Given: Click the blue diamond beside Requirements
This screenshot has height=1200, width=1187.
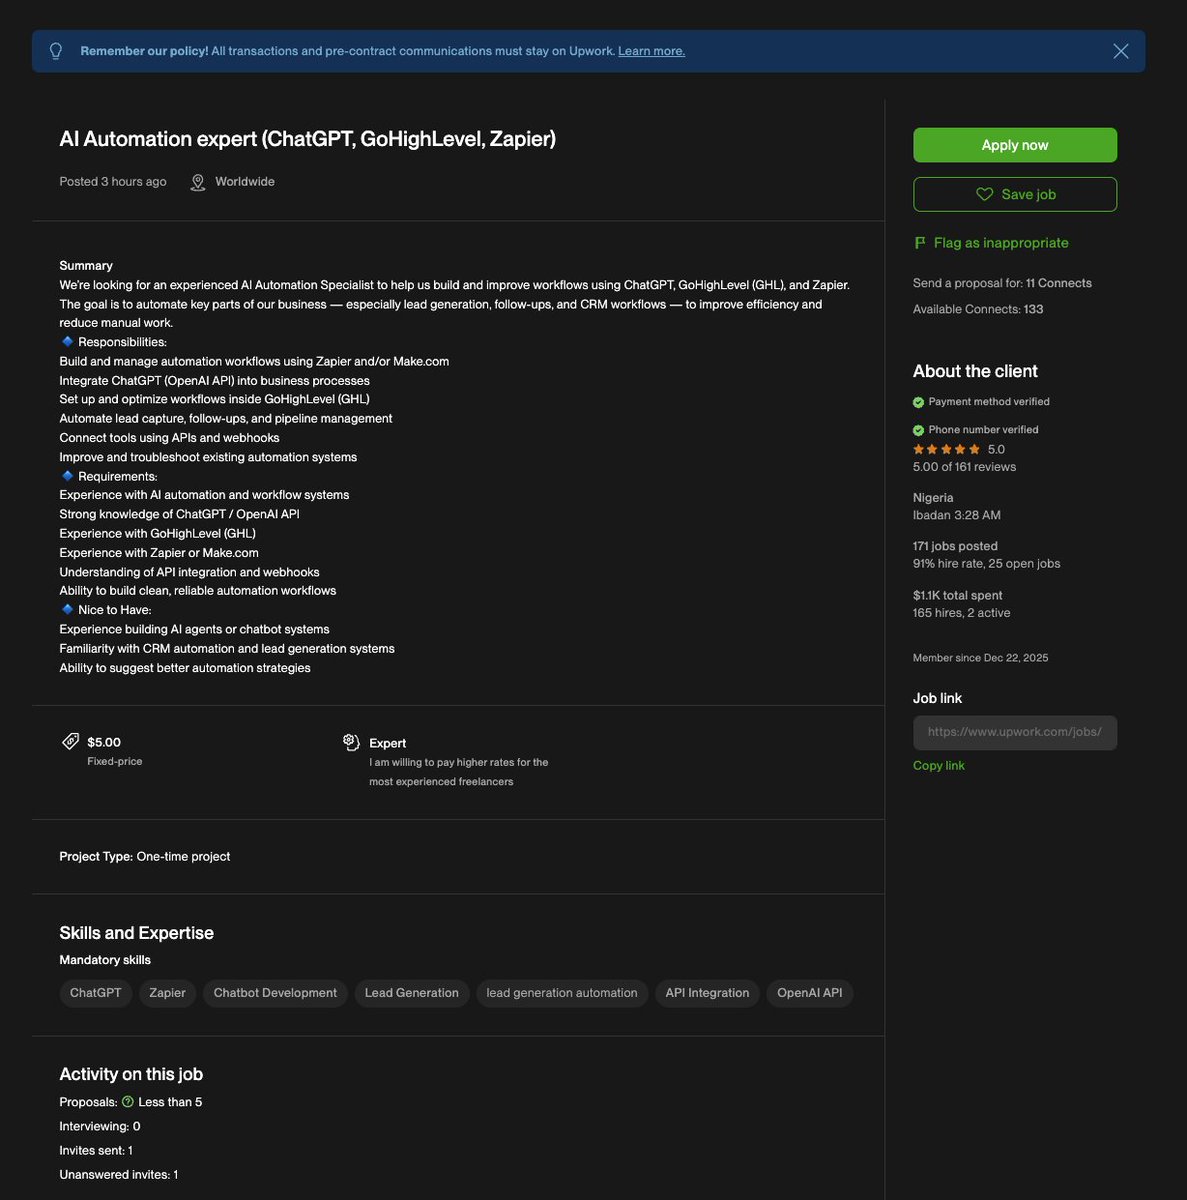Looking at the screenshot, I should click(67, 476).
